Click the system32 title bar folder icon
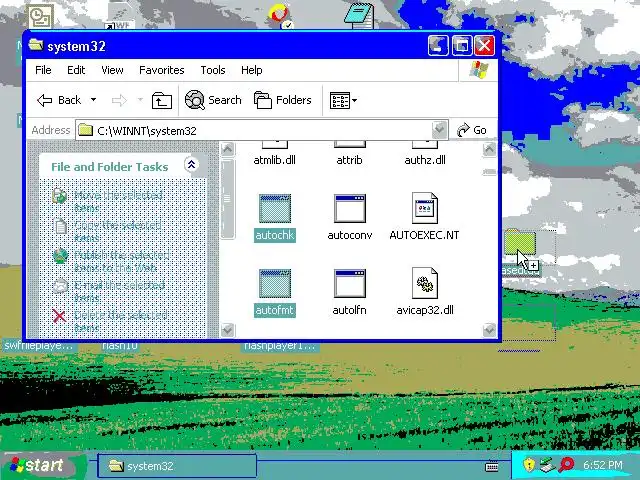This screenshot has width=640, height=480. point(36,45)
